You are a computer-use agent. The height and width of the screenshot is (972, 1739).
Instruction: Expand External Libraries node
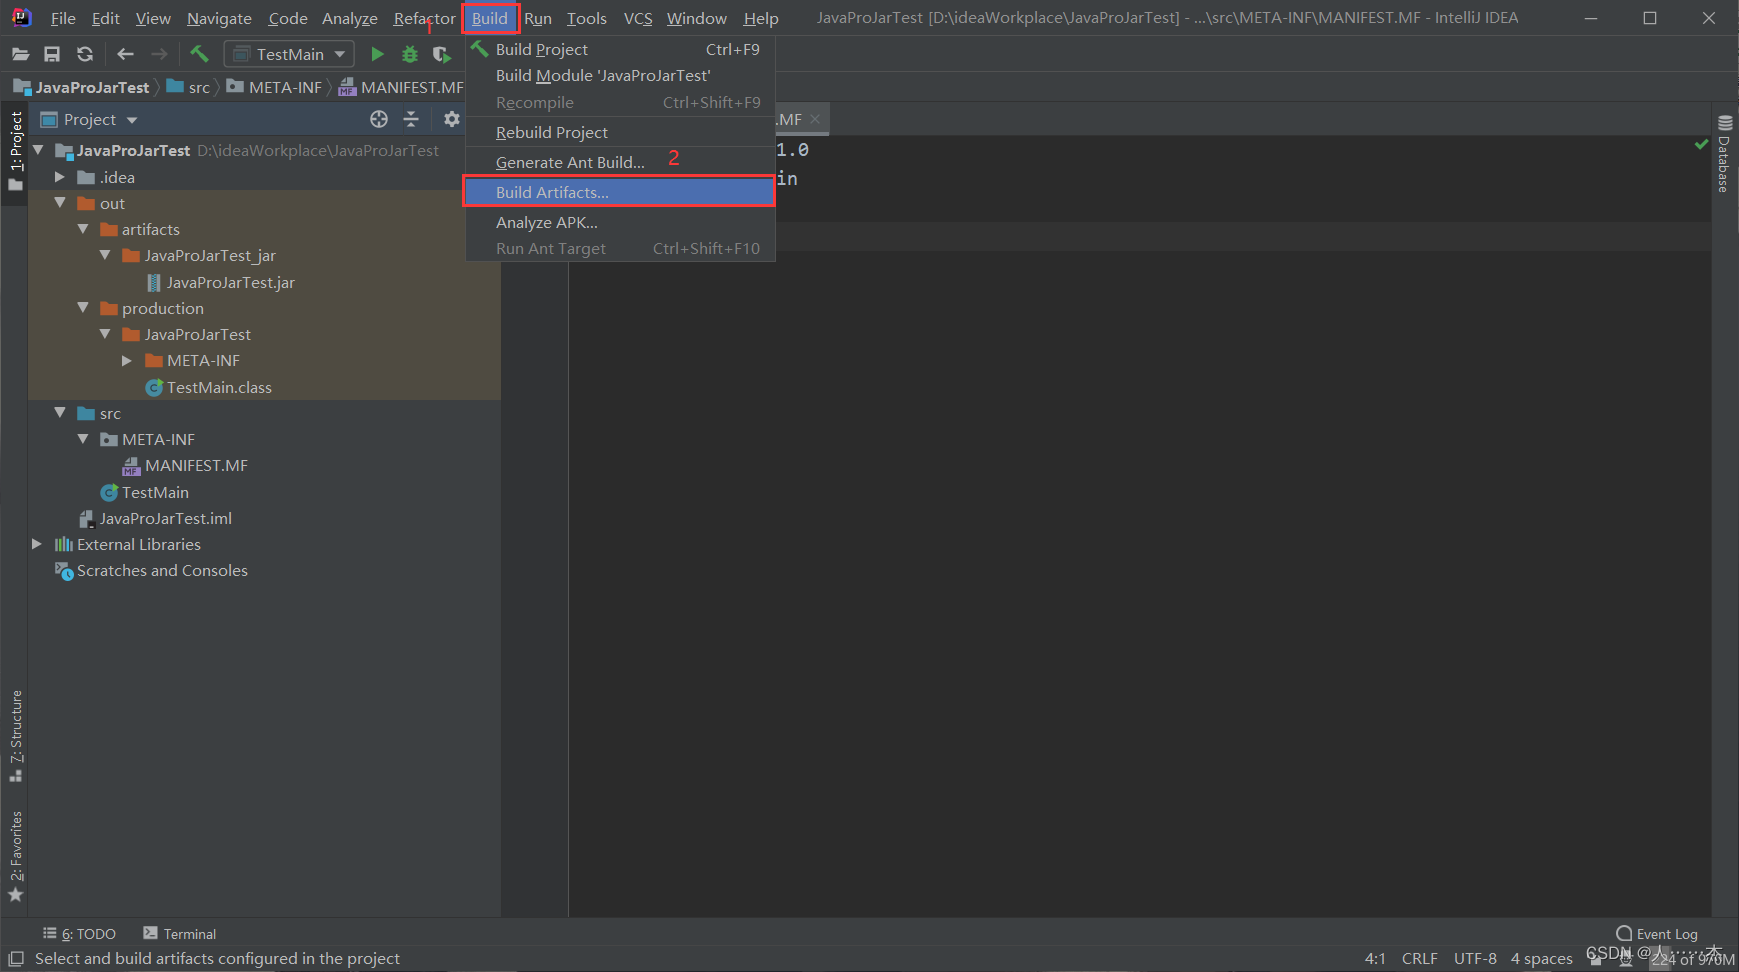click(x=37, y=544)
